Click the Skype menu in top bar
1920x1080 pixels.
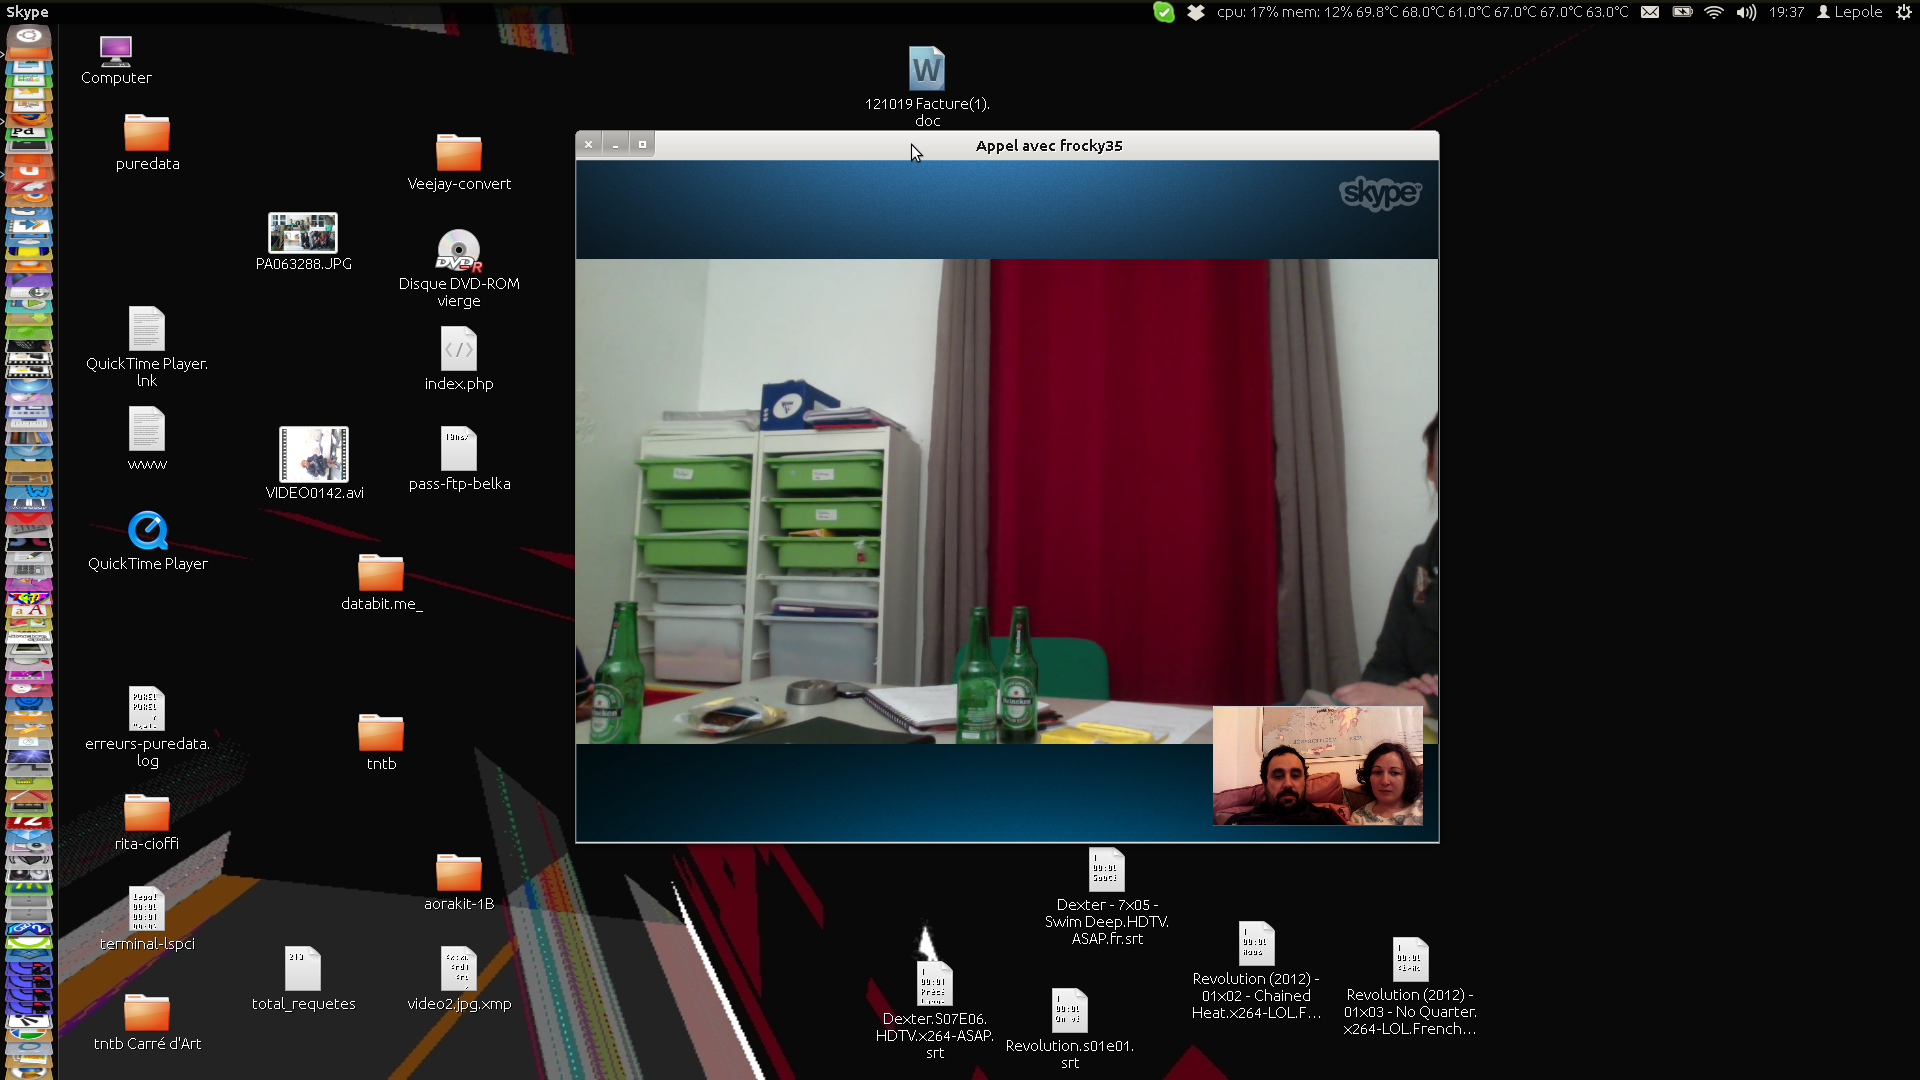[x=27, y=12]
